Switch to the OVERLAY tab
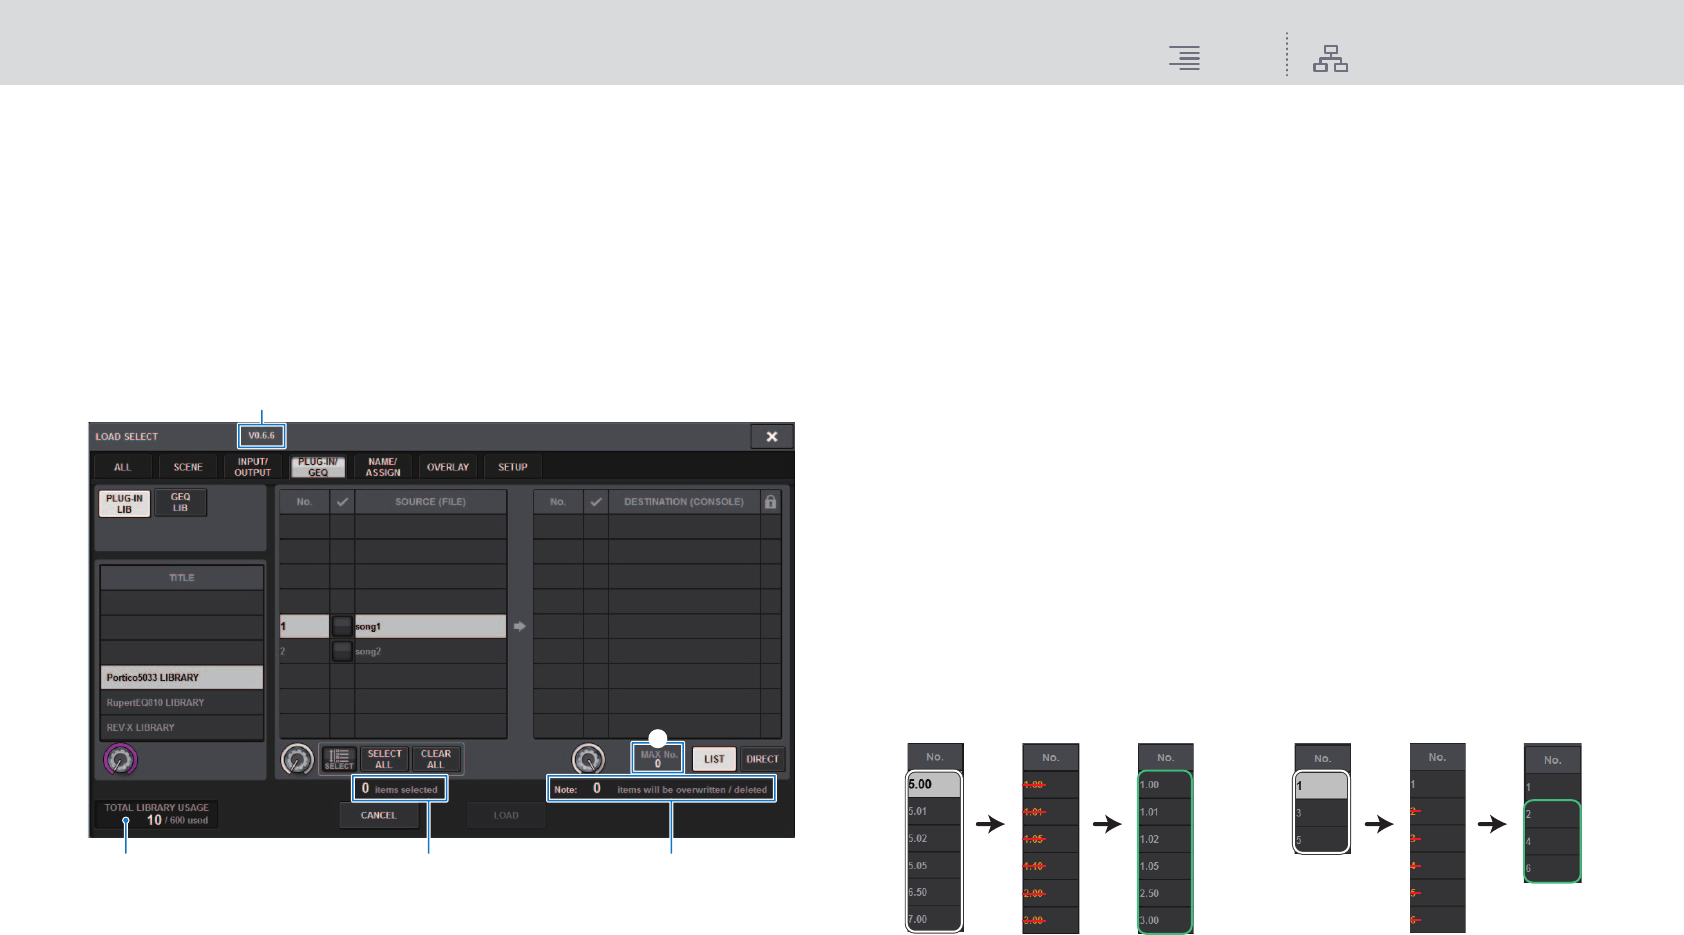Image resolution: width=1684 pixels, height=935 pixels. [448, 467]
